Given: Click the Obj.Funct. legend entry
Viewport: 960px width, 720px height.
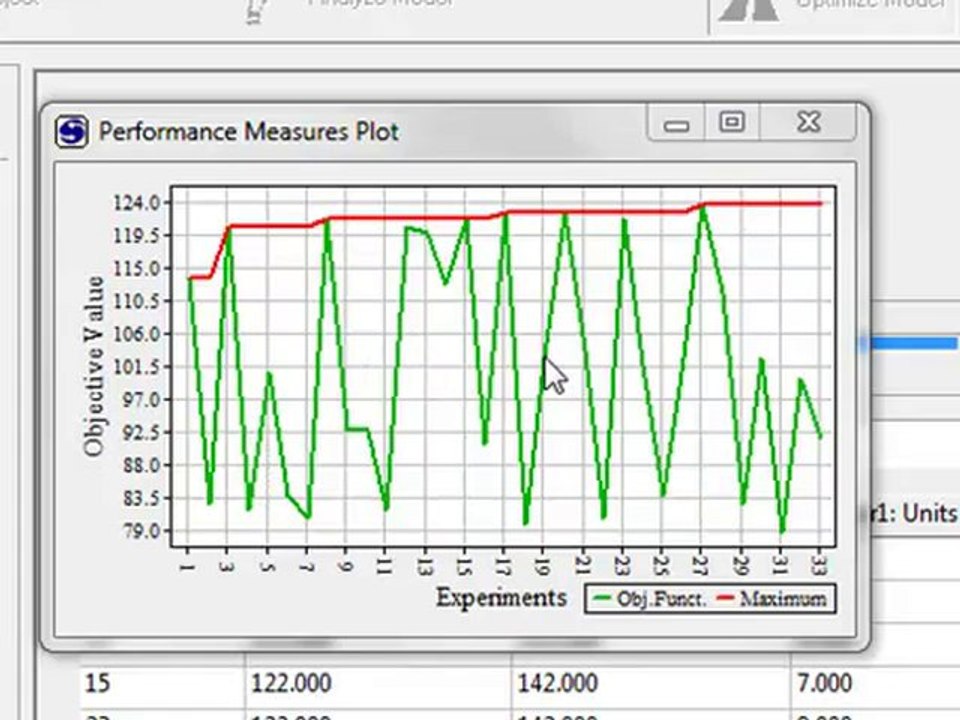Looking at the screenshot, I should click(650, 598).
